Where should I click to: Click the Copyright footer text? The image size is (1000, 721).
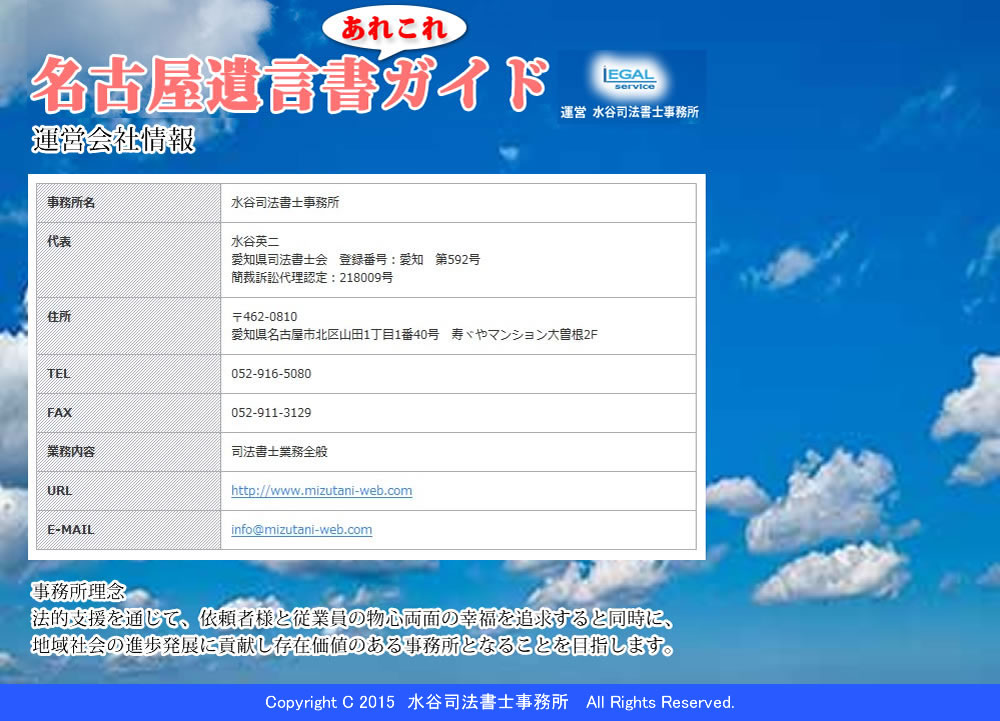coord(499,702)
